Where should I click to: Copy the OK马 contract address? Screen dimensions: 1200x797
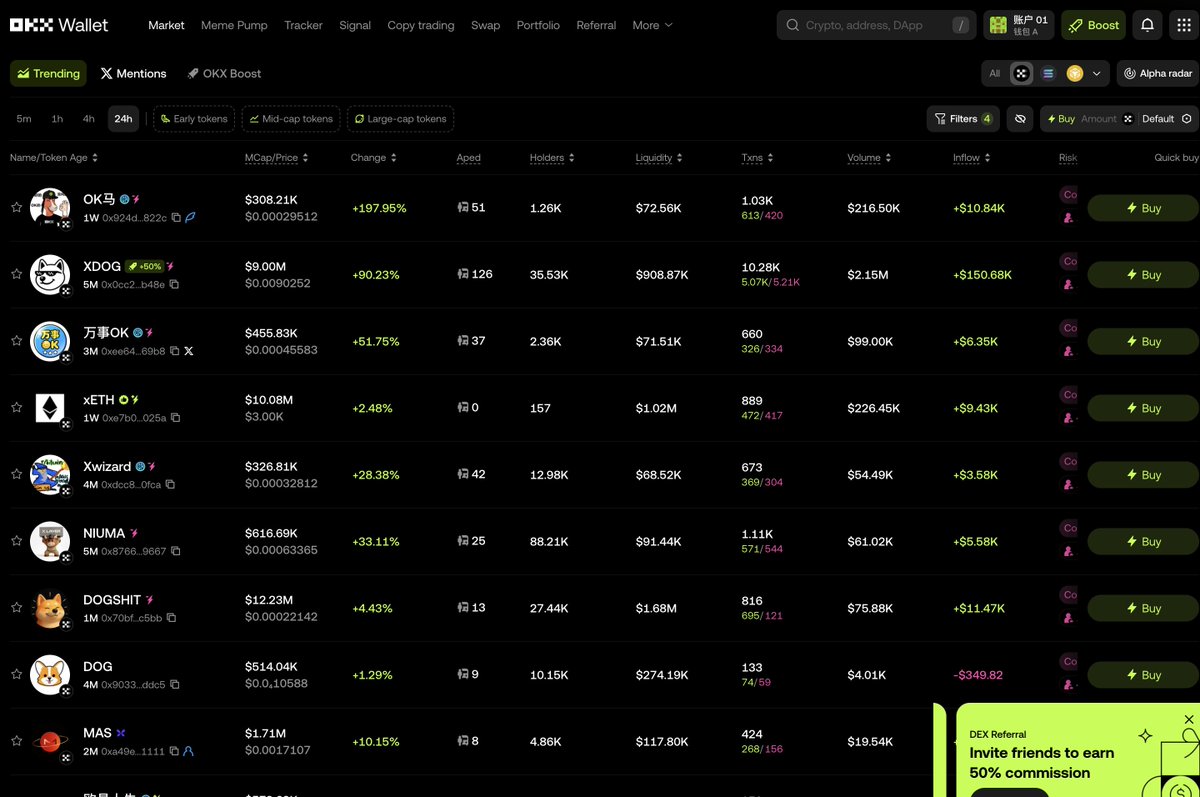tap(176, 217)
